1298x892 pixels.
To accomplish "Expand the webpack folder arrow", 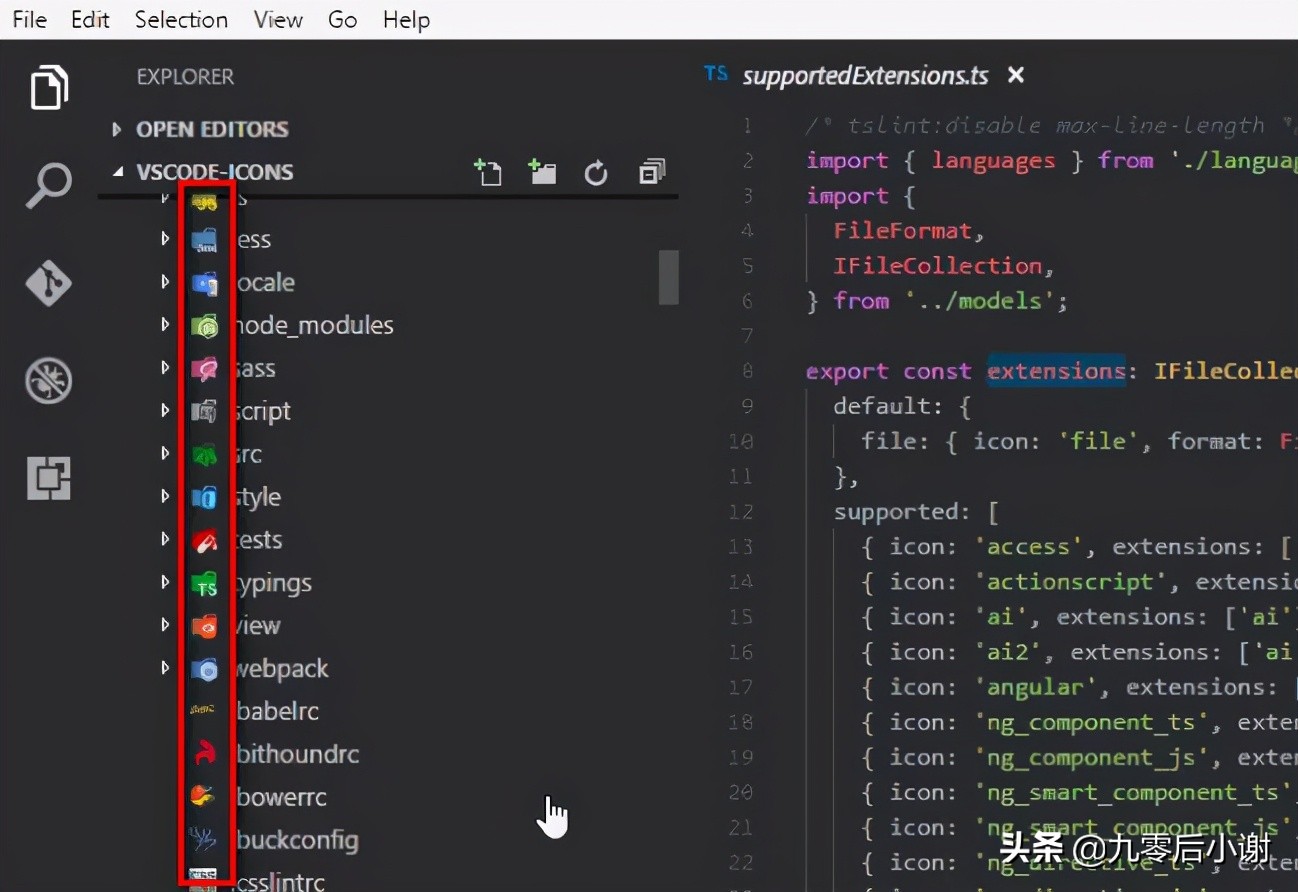I will [x=165, y=668].
